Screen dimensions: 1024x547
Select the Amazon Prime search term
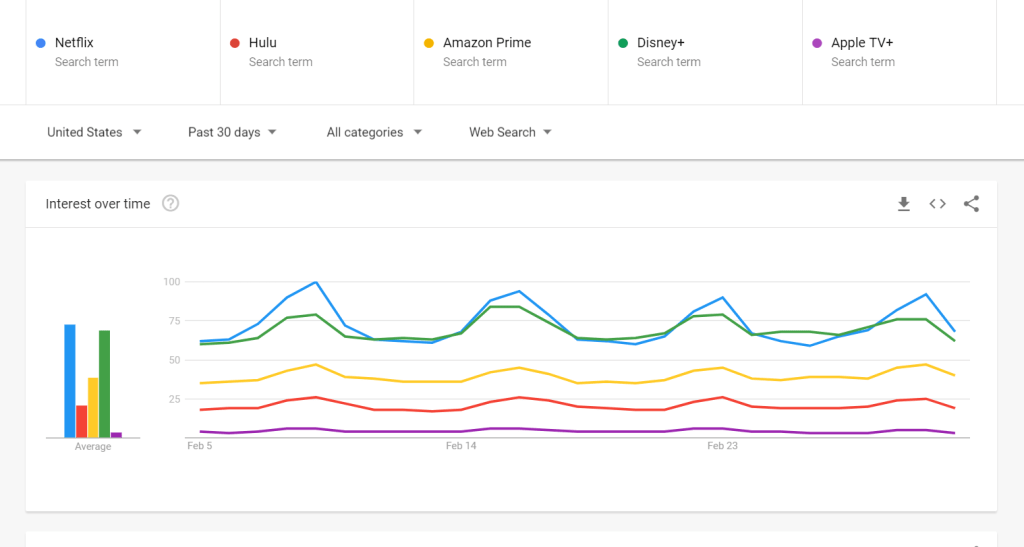click(487, 43)
